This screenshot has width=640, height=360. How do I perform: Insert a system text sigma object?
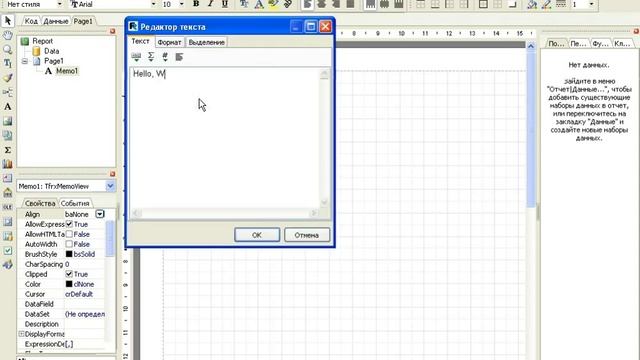(7, 150)
